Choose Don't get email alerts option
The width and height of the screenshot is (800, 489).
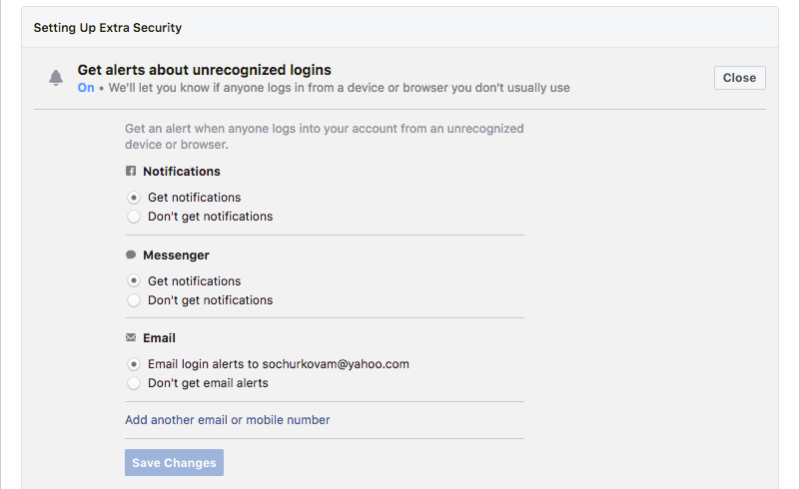tap(134, 383)
